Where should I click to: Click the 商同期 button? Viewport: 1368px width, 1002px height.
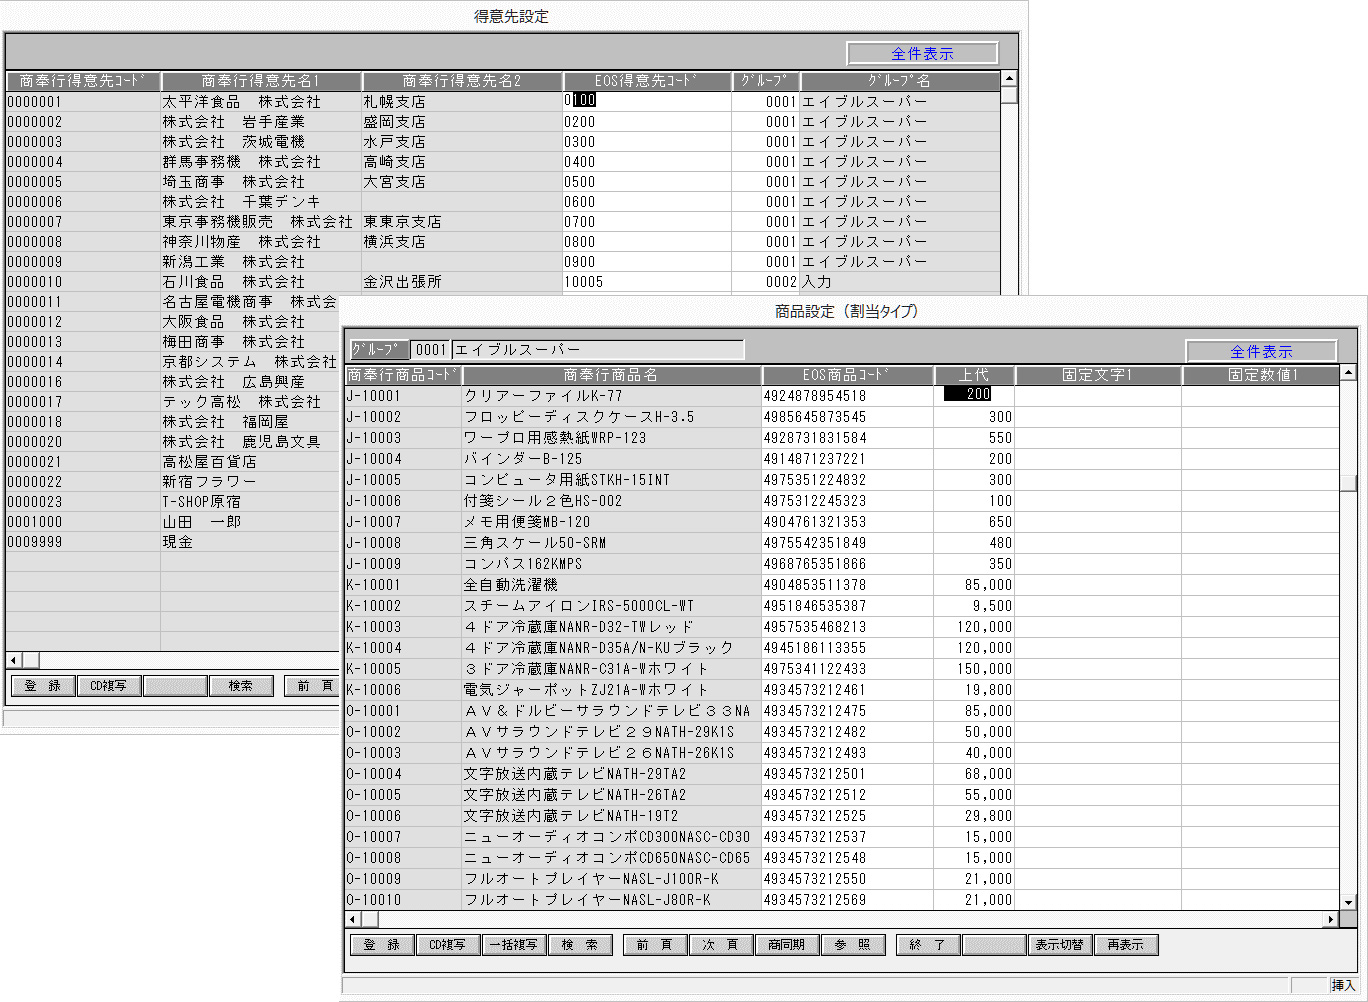coord(787,945)
